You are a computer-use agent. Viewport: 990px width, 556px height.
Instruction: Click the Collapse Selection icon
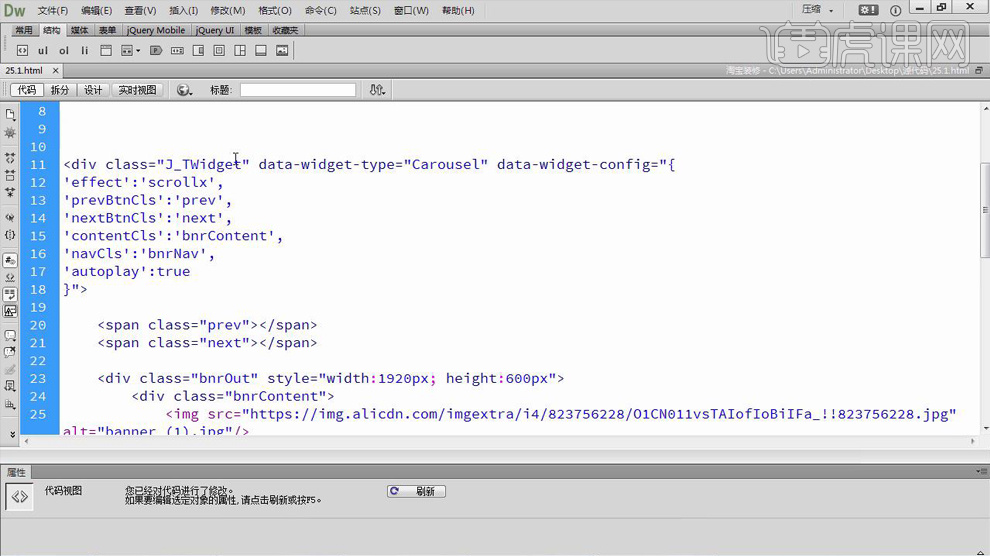tap(10, 175)
